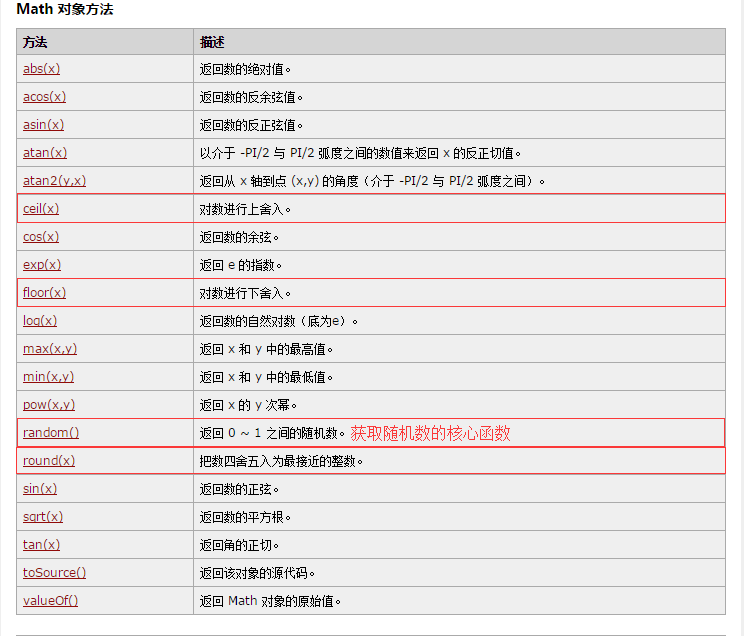The height and width of the screenshot is (636, 744).
Task: Click the round(x) link
Action: 49,461
